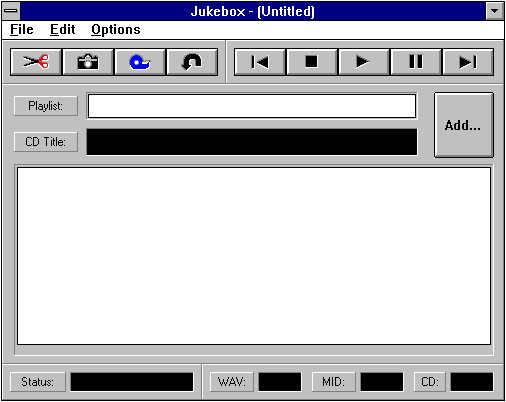Click the black CD Title field
This screenshot has height=402, width=506.
[x=252, y=142]
